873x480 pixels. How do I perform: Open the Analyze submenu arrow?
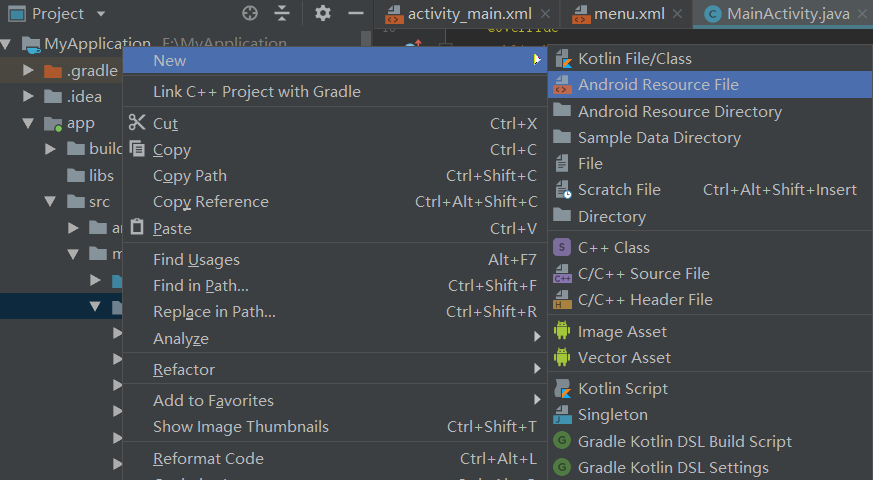pos(537,336)
